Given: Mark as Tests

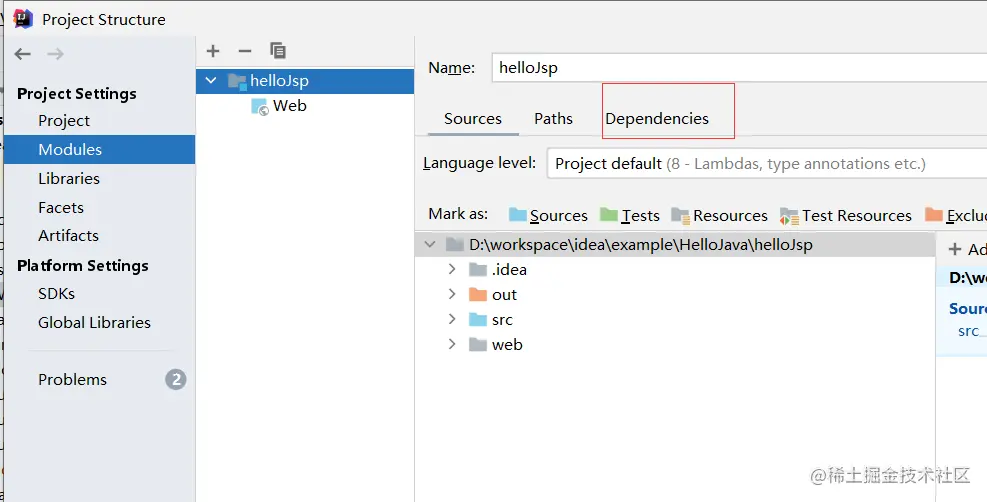Looking at the screenshot, I should coord(629,215).
